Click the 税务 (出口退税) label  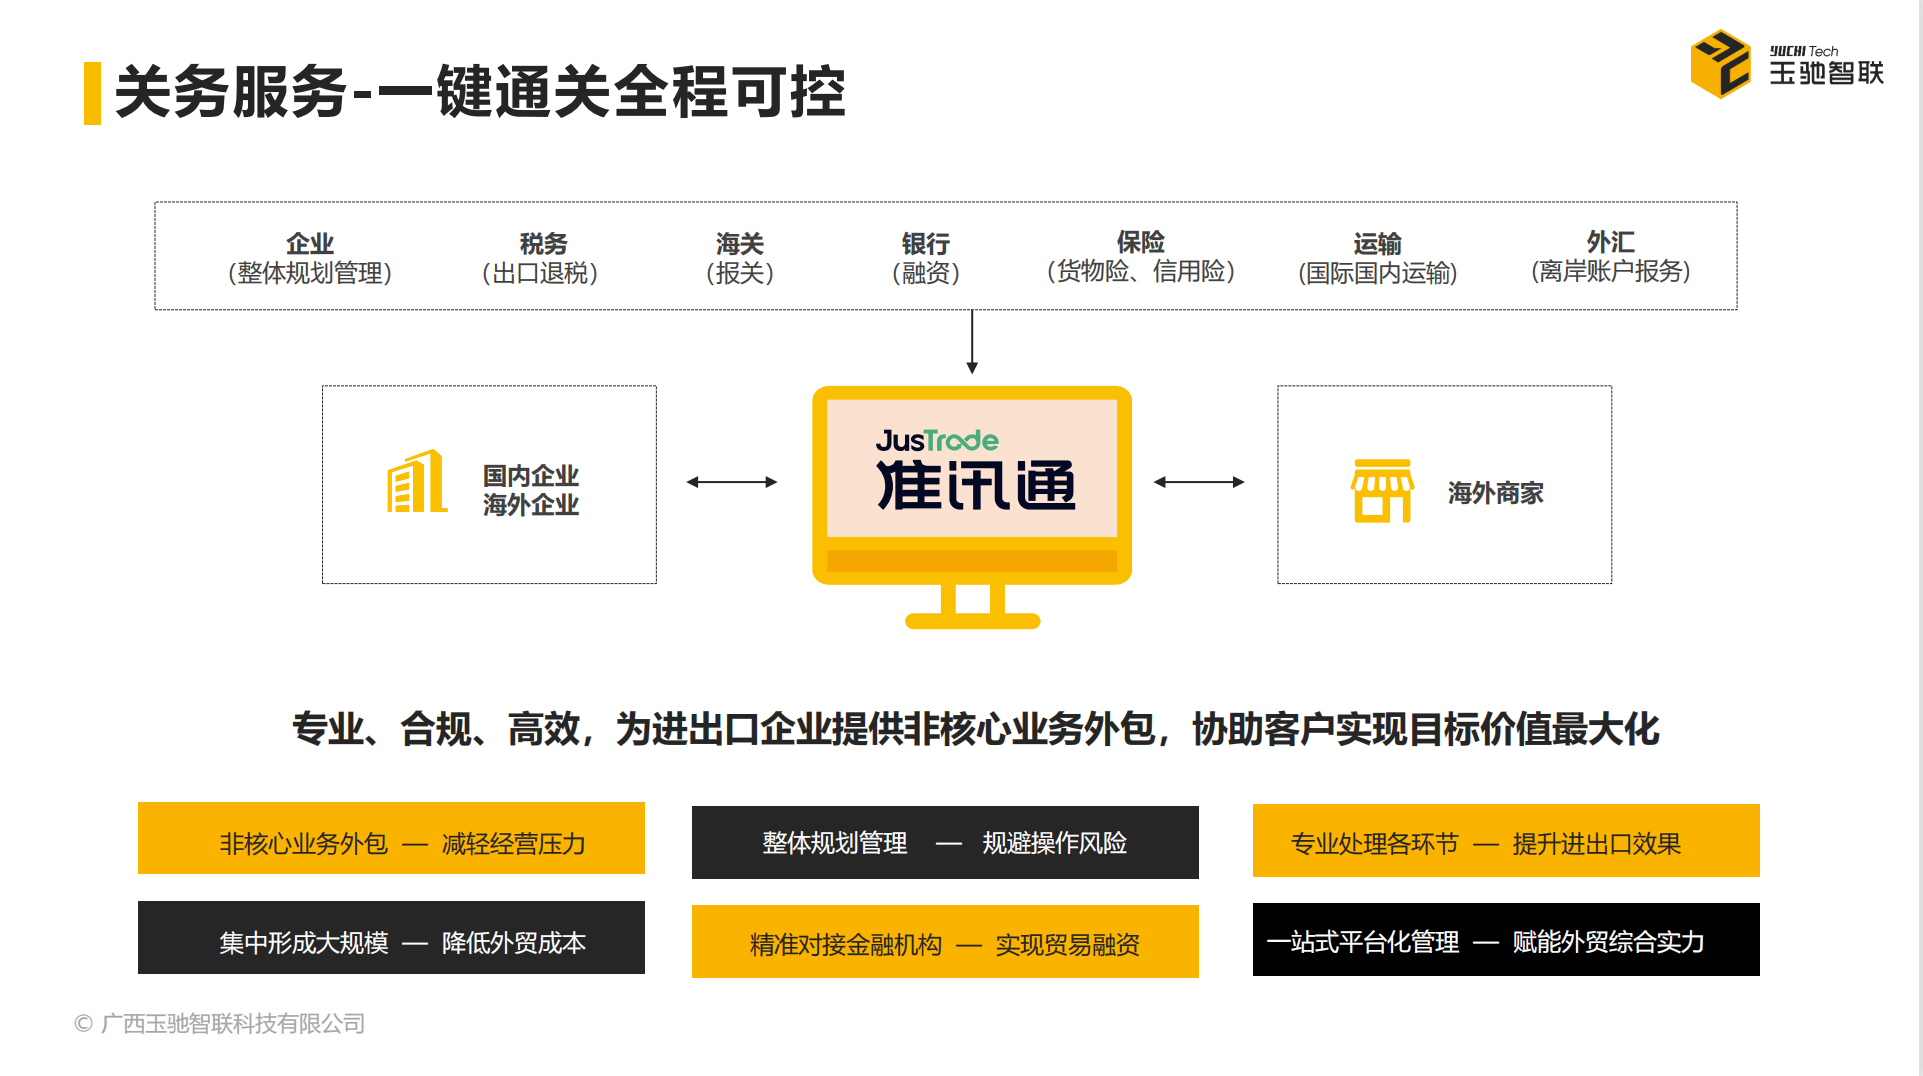coord(542,258)
